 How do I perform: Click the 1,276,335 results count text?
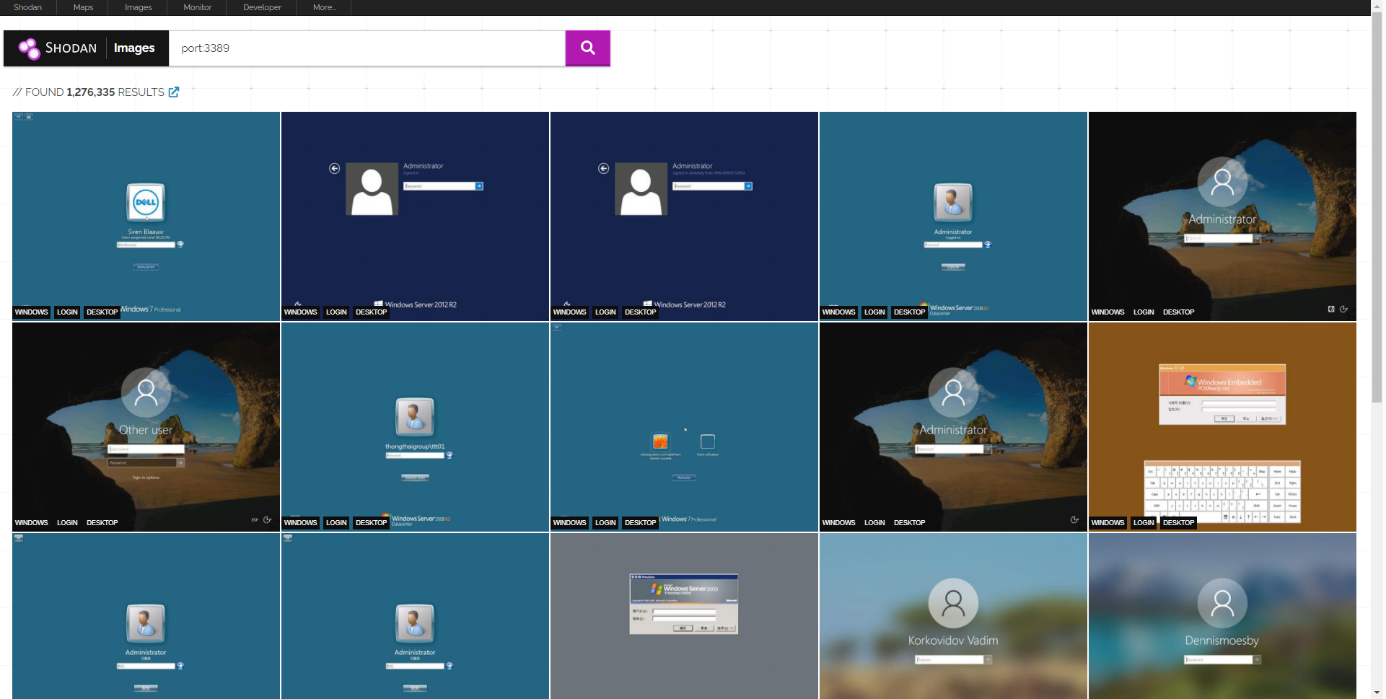pyautogui.click(x=91, y=92)
